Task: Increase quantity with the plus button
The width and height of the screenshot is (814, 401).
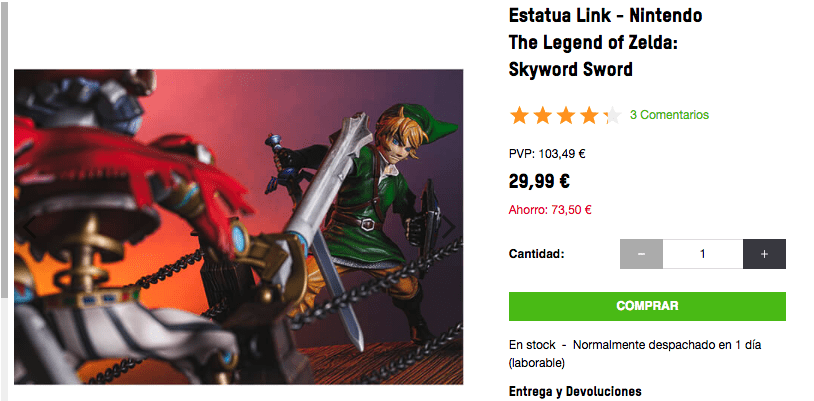Action: 764,254
